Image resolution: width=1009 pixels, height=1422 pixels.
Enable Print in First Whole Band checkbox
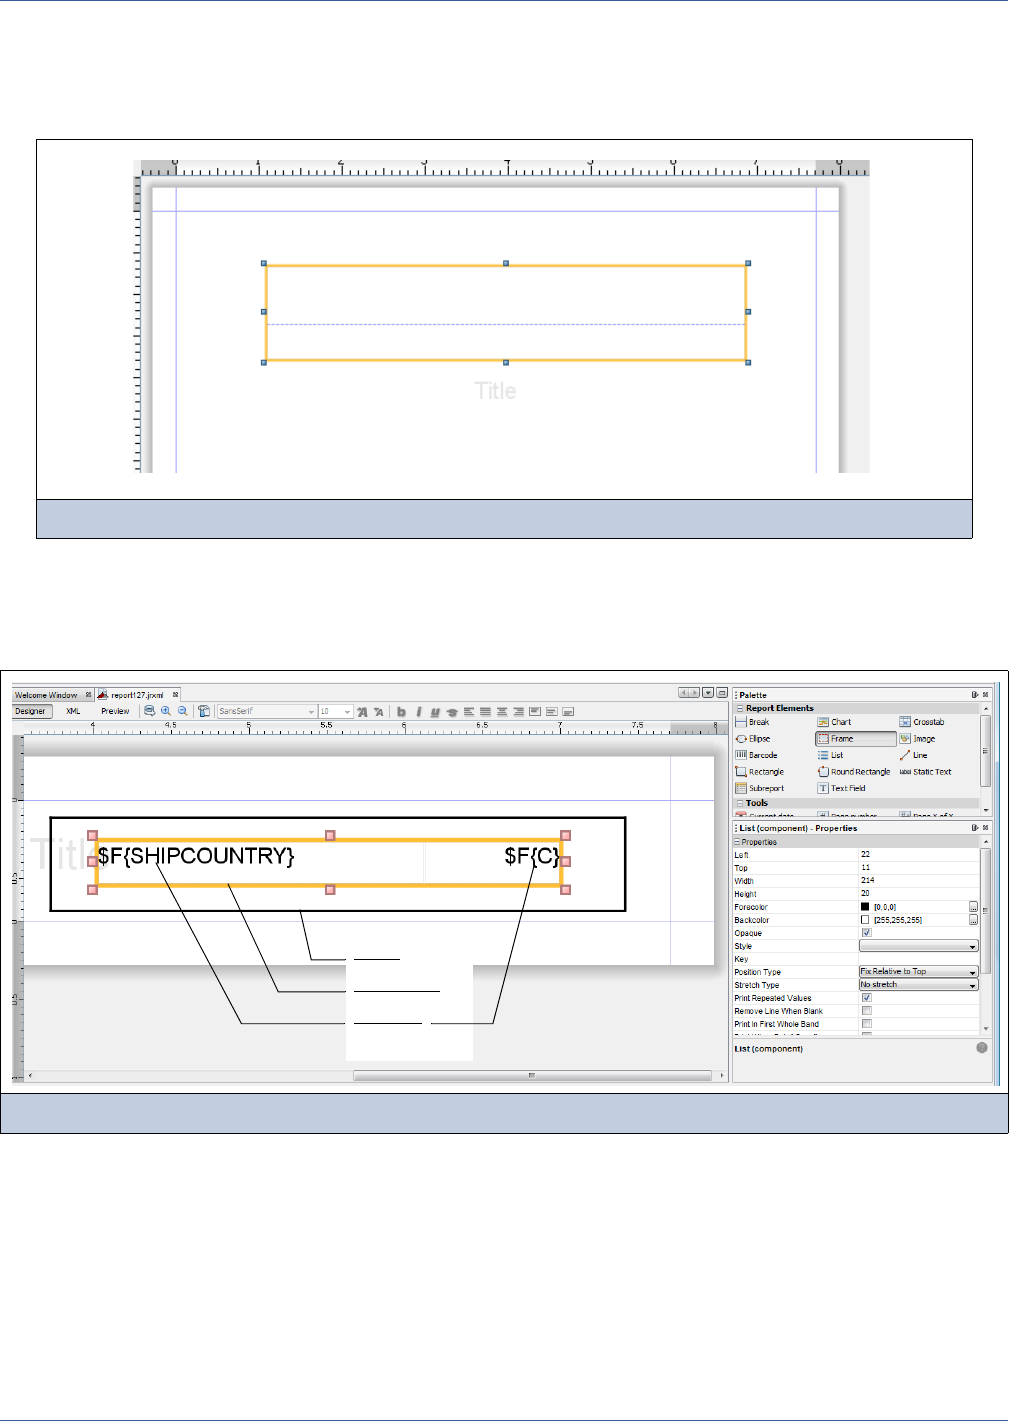tap(866, 1024)
